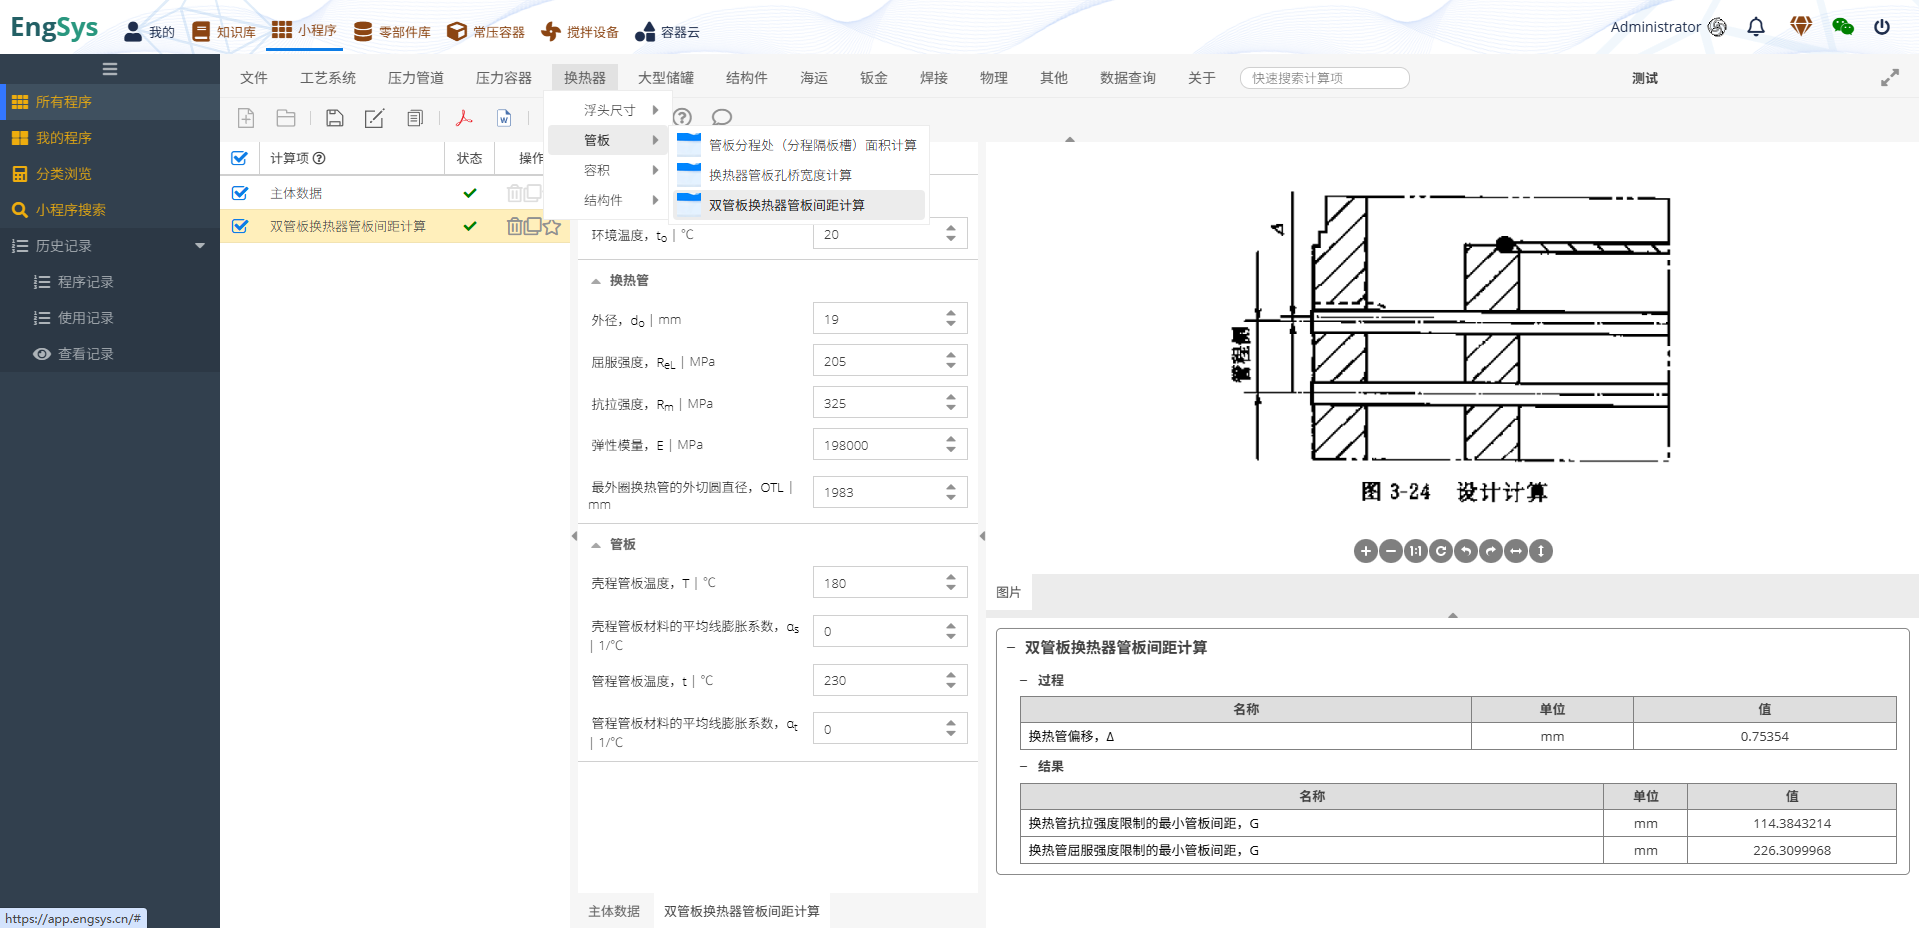1919x928 pixels.
Task: Export the calculation as PDF
Action: pos(464,118)
